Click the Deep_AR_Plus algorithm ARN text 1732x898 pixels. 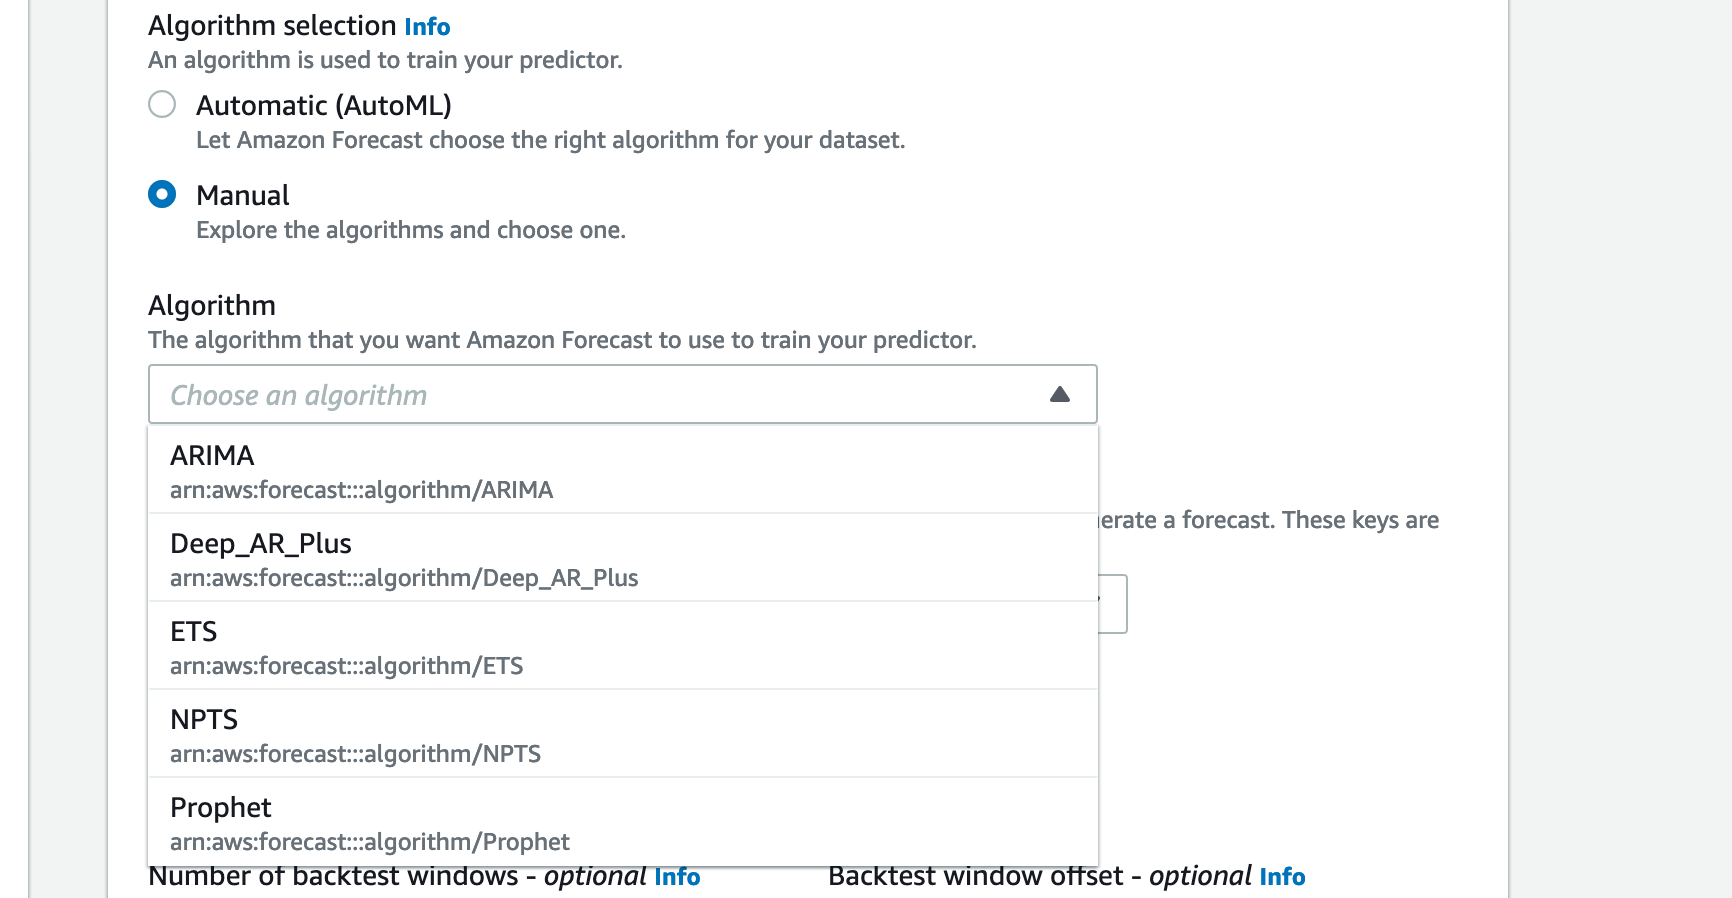click(404, 578)
